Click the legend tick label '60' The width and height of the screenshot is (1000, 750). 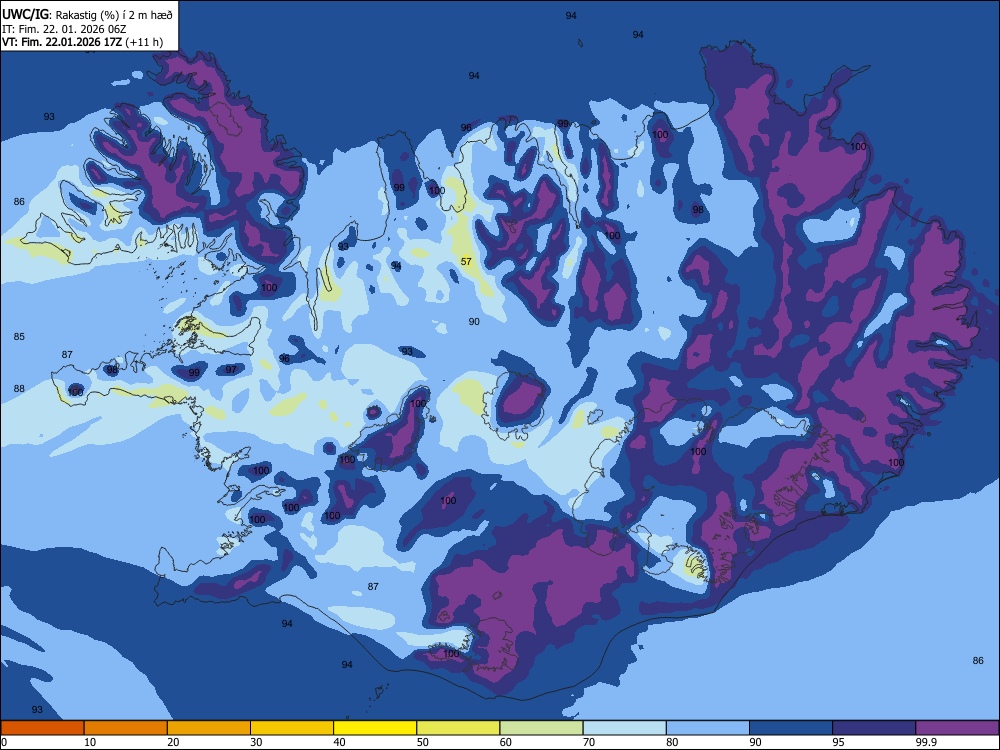(x=506, y=742)
